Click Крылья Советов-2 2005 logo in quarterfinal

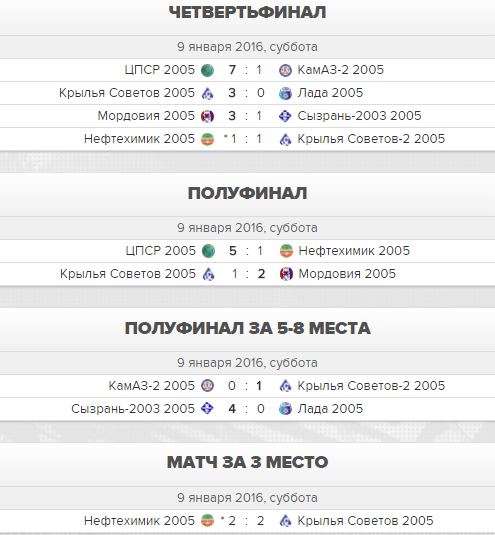click(286, 139)
